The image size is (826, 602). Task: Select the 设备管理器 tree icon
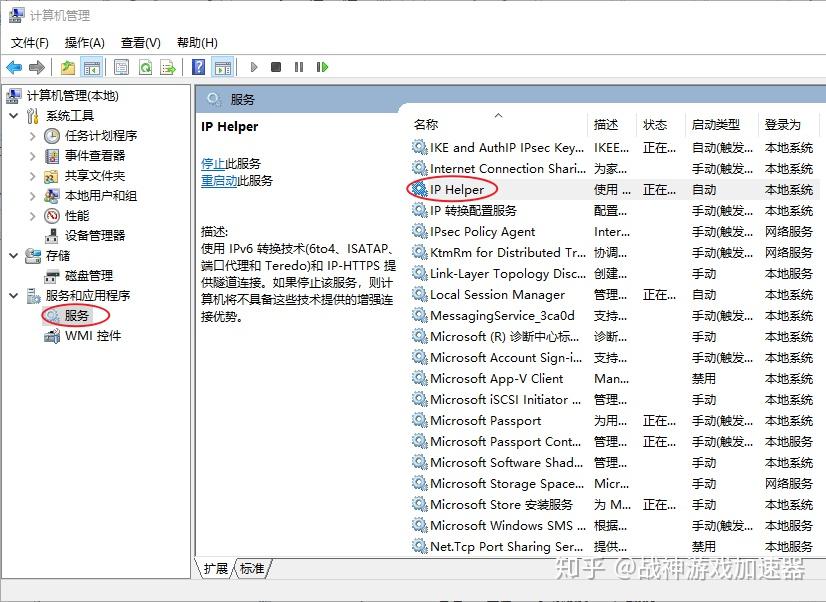[51, 236]
